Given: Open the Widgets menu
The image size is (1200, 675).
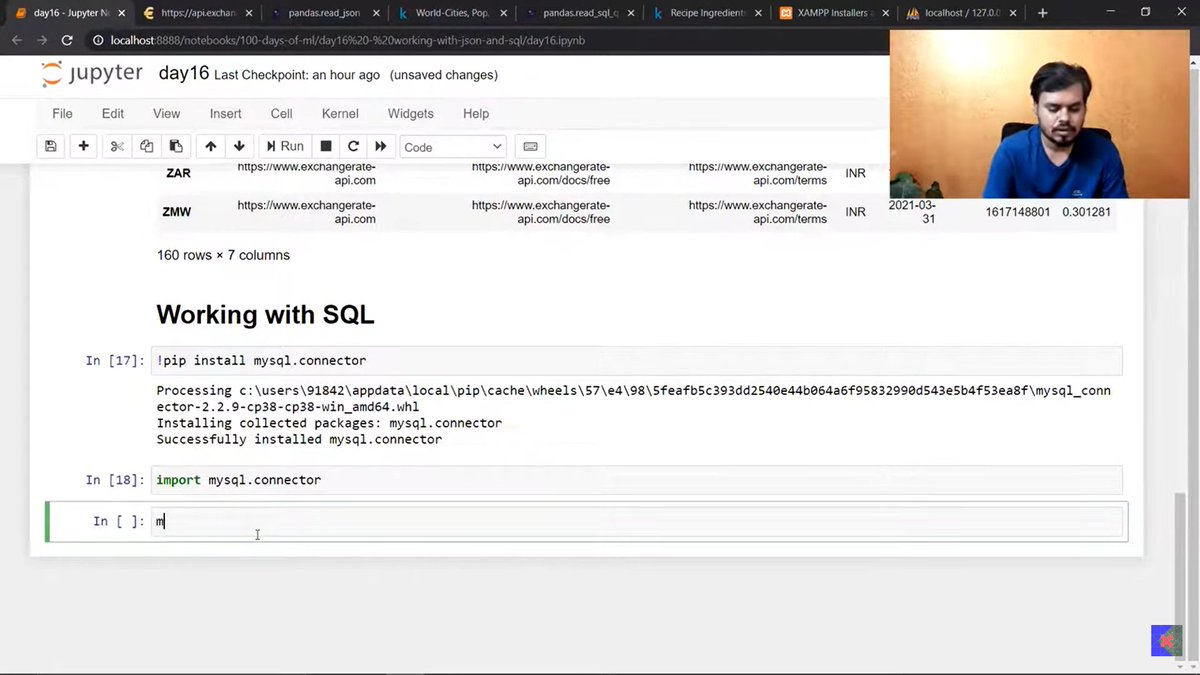Looking at the screenshot, I should coord(410,114).
